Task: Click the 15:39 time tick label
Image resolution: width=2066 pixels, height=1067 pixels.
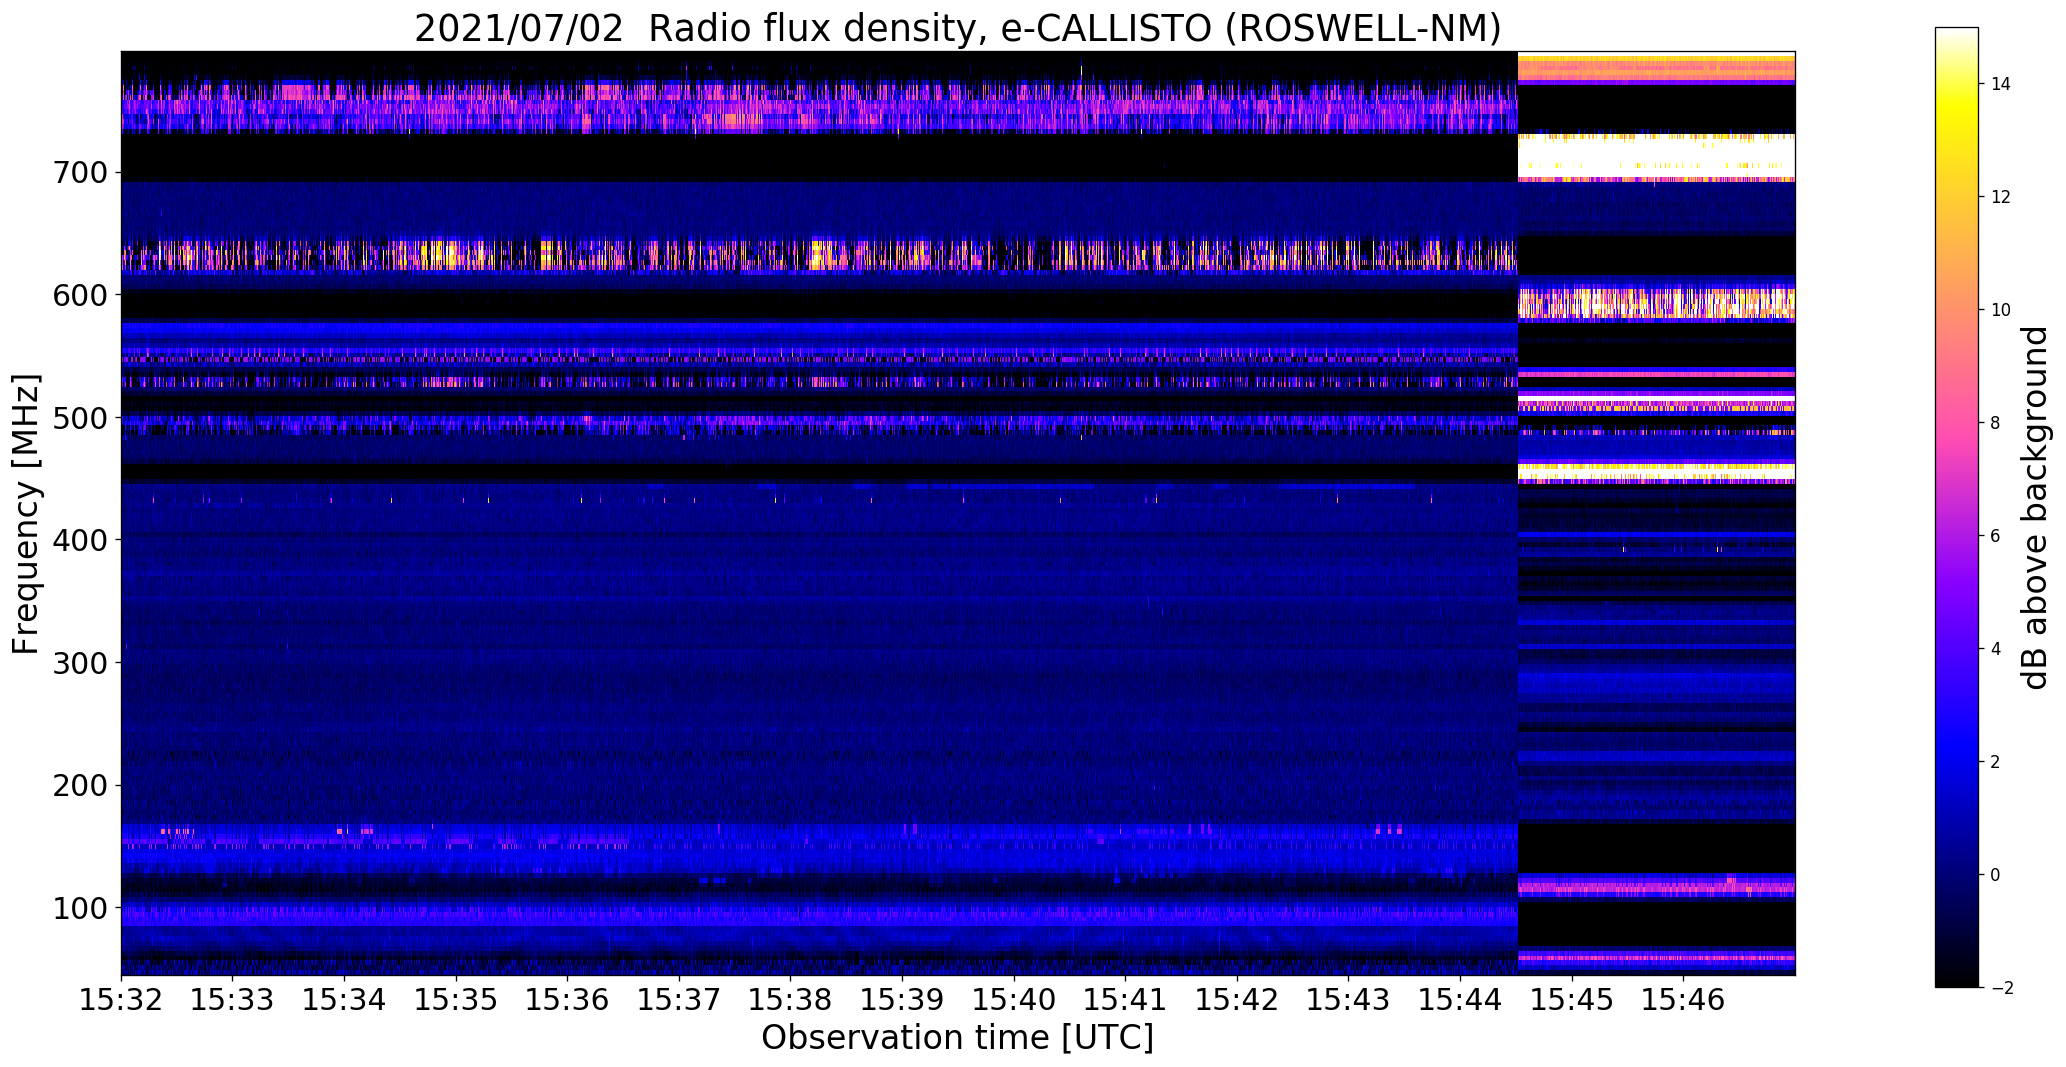Action: coord(902,999)
